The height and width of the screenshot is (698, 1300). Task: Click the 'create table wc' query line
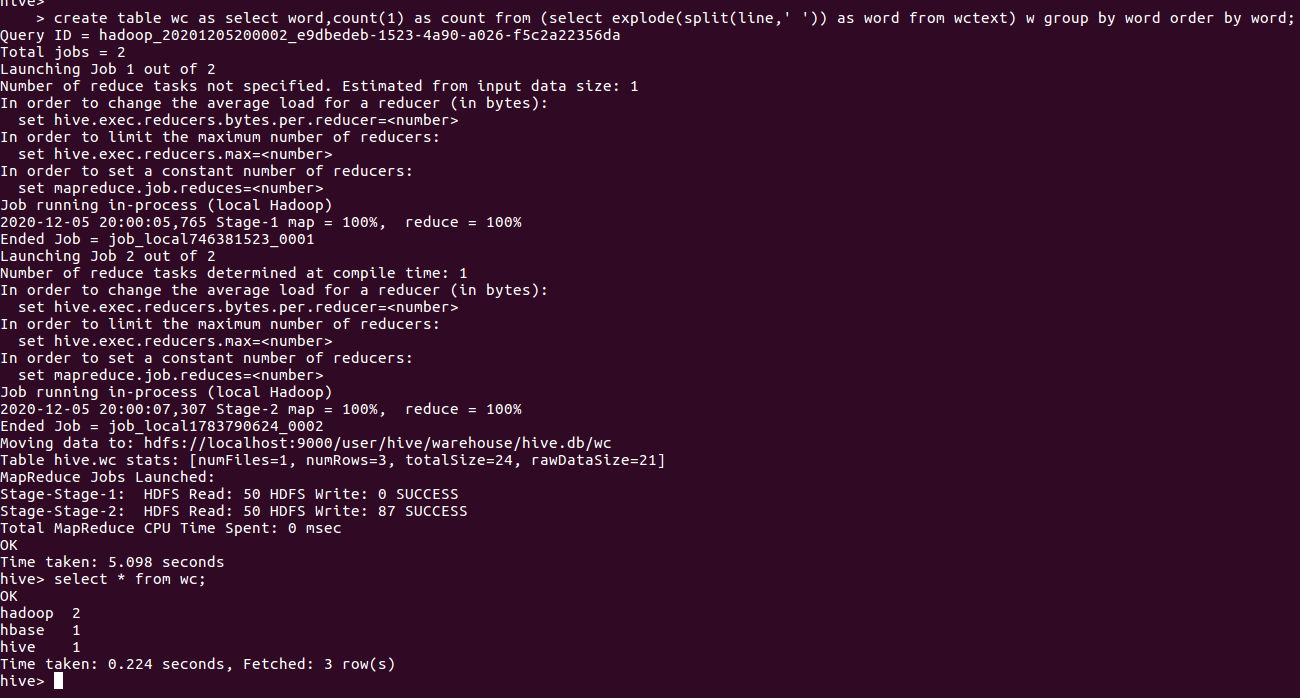(673, 18)
